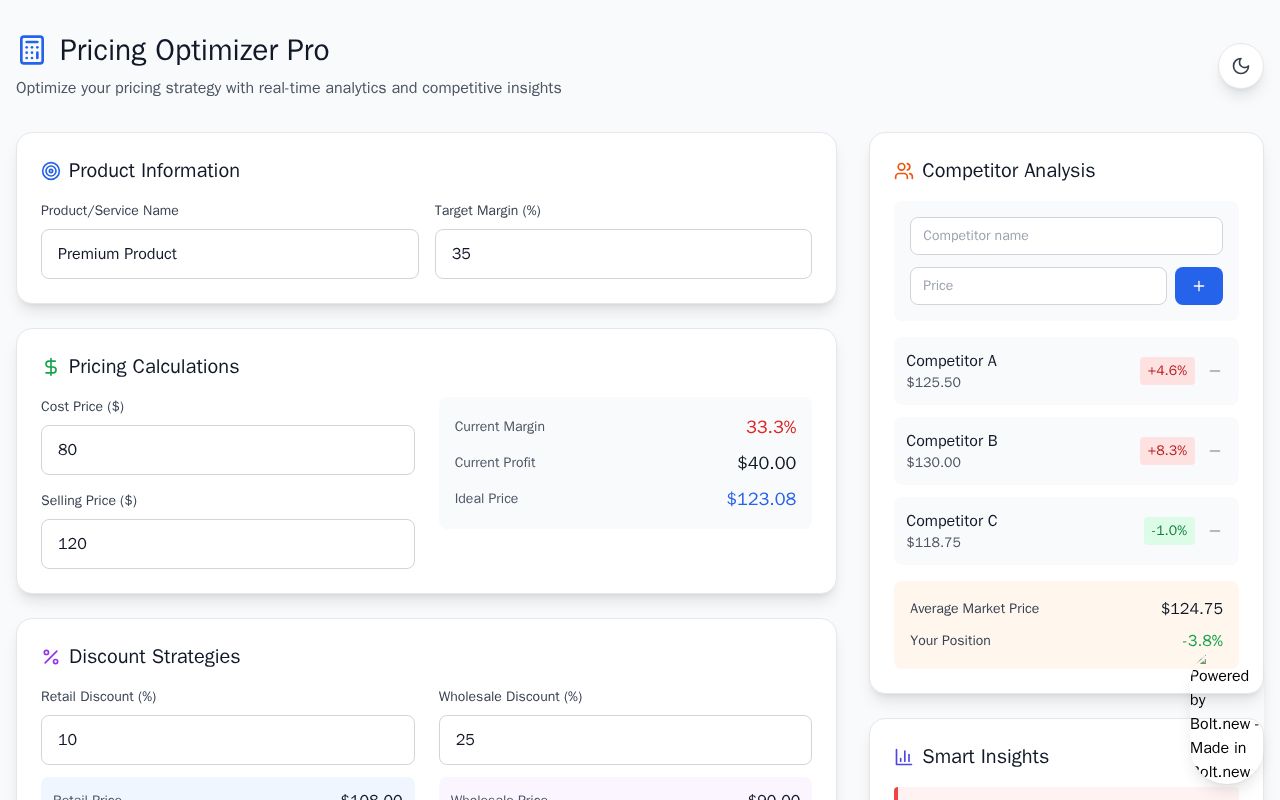Click the Powered by Bolt.new badge
The image size is (1280, 800).
1225,722
